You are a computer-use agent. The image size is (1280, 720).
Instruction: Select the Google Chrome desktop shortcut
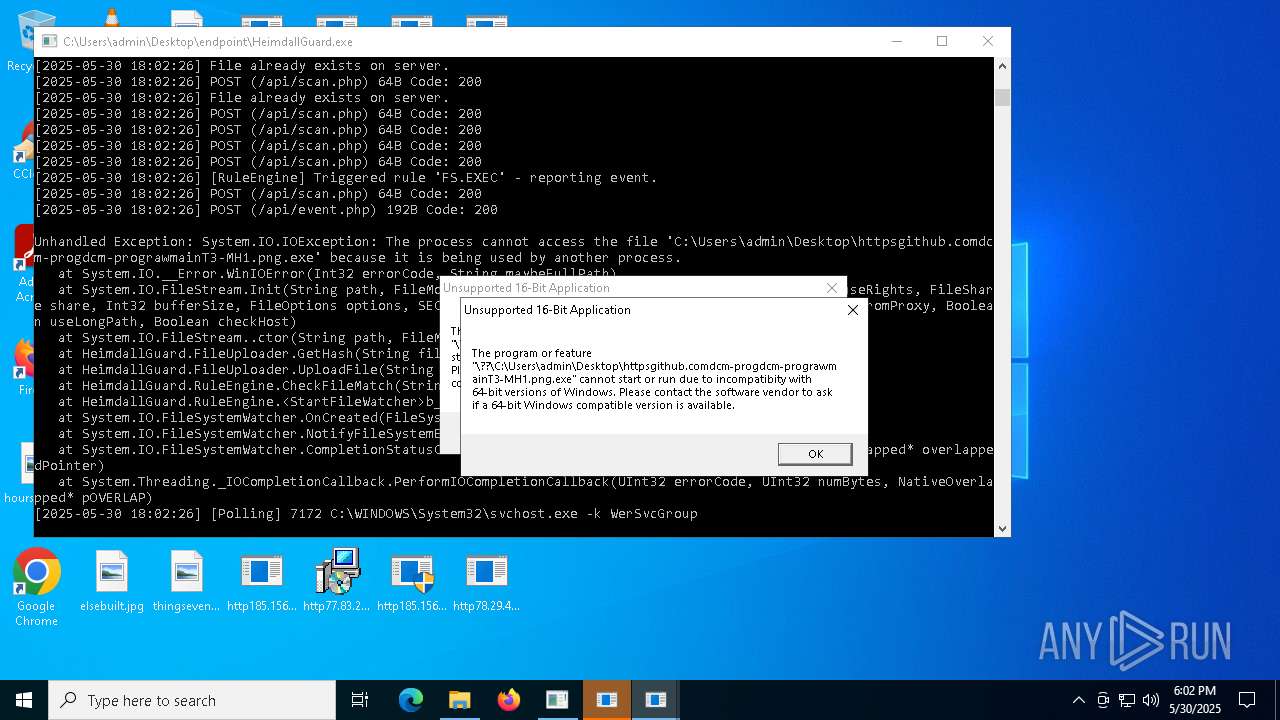click(x=36, y=588)
